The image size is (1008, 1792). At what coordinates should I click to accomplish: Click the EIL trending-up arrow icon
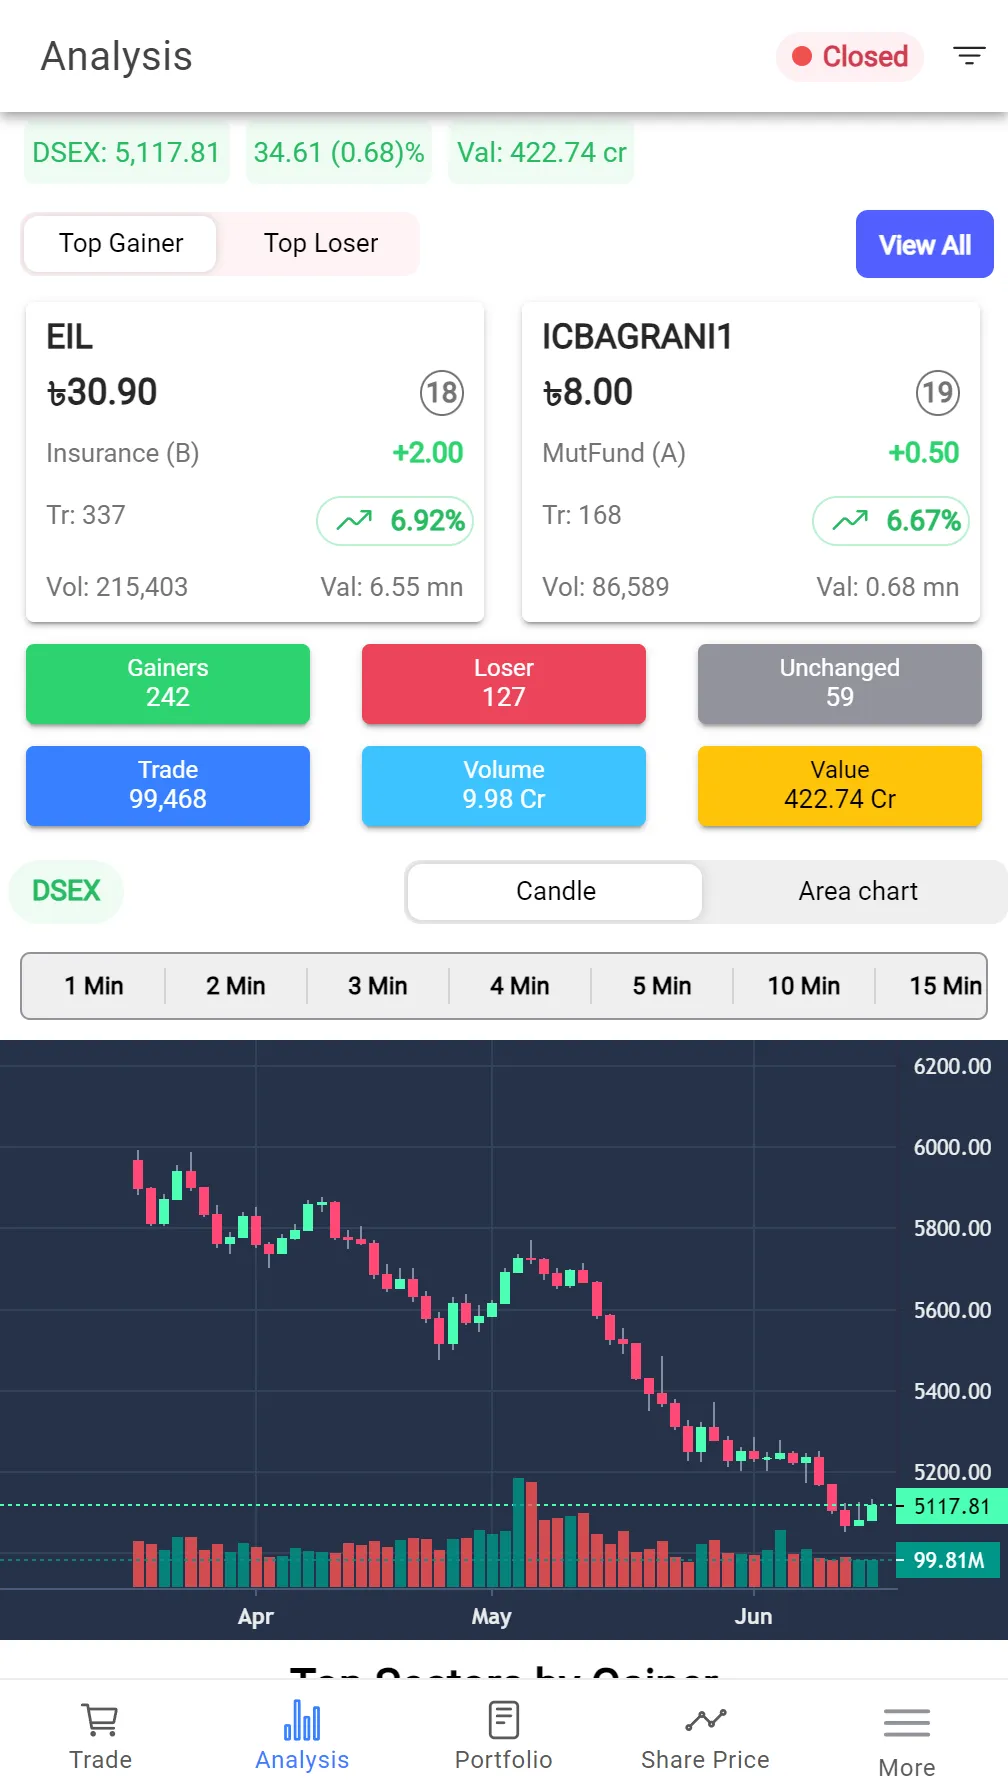click(354, 520)
